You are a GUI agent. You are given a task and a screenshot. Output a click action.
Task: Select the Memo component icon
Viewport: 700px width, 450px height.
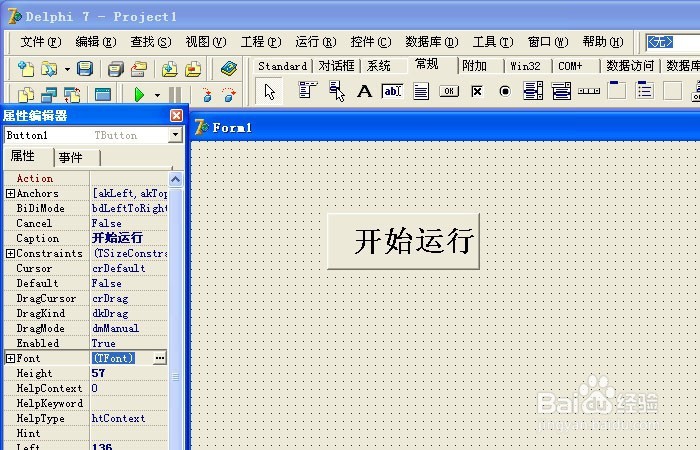tap(421, 91)
